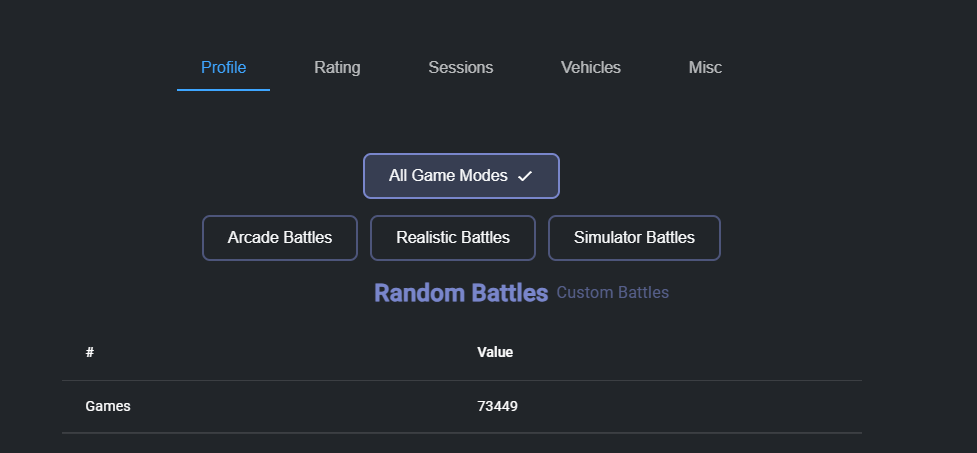Select the Random Battles heading
The width and height of the screenshot is (977, 453).
pyautogui.click(x=461, y=293)
